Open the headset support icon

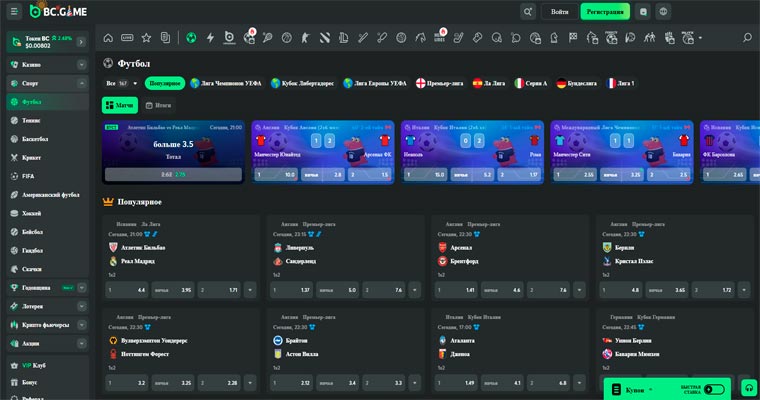coord(749,388)
